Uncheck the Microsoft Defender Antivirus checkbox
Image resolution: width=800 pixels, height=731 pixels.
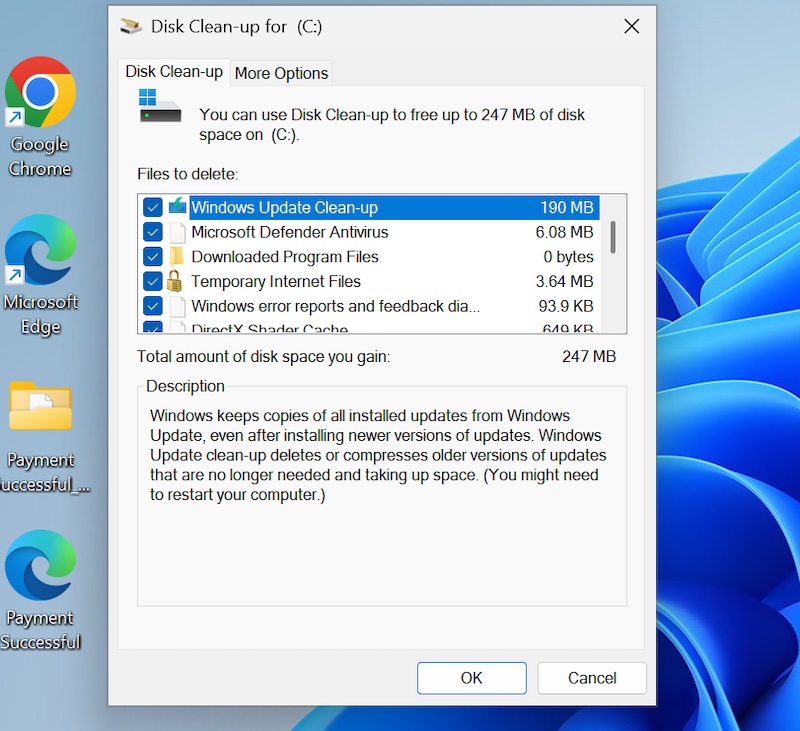tap(153, 232)
